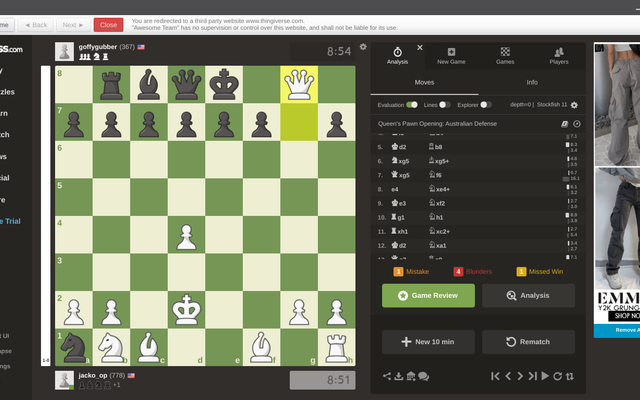640x400 pixels.
Task: Flip the board with the up-down arrows icon
Action: tap(570, 376)
